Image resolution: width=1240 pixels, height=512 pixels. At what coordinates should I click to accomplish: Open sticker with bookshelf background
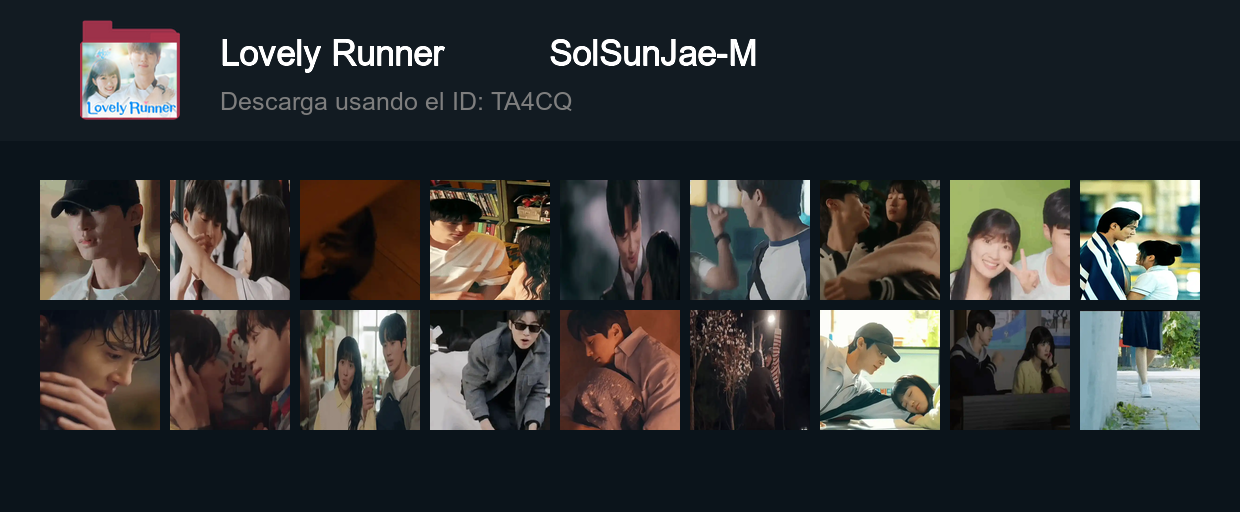pos(490,240)
